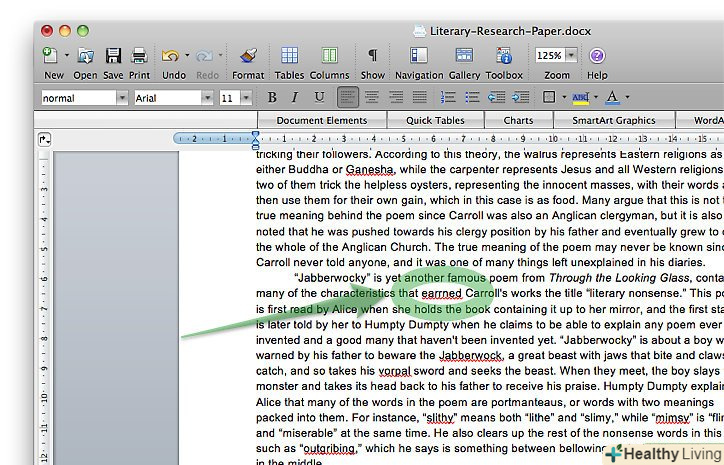724x465 pixels.
Task: Click the New document icon
Action: 50,56
